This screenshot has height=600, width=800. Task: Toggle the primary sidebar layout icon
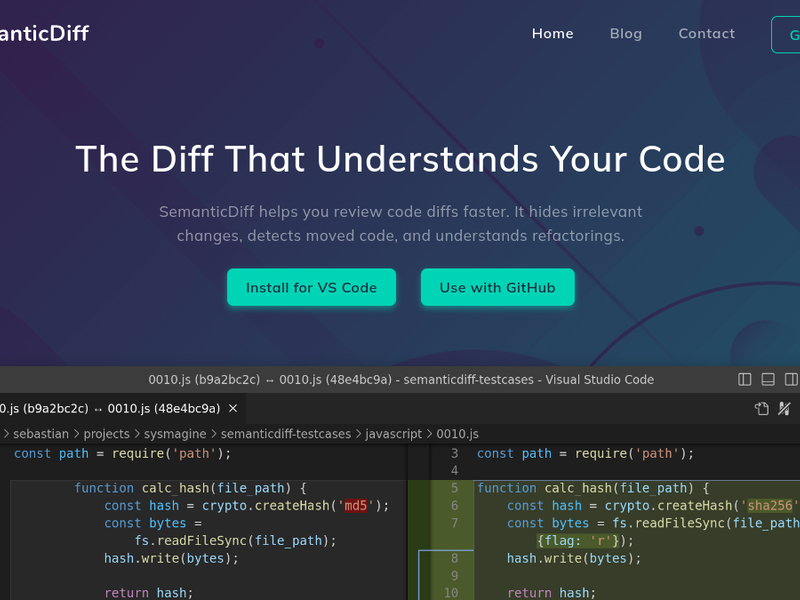pos(744,379)
